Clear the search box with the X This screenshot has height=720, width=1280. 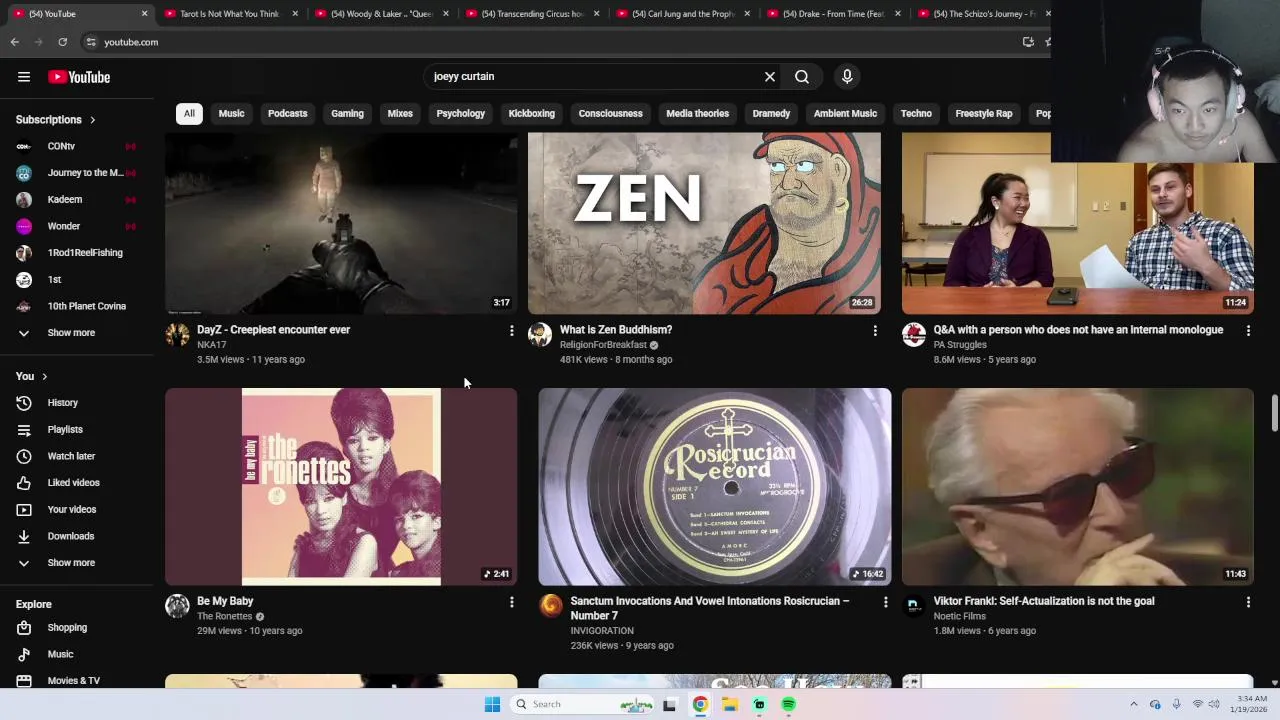tap(770, 77)
